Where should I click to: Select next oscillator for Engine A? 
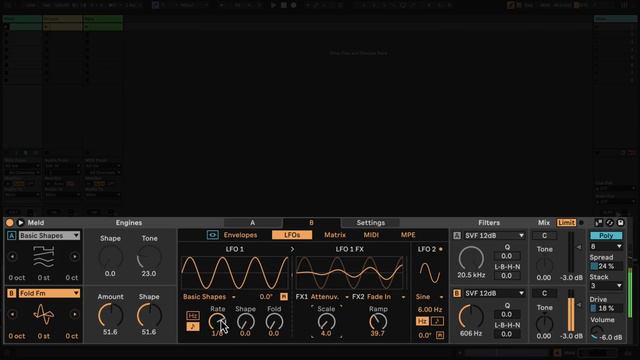coord(74,257)
